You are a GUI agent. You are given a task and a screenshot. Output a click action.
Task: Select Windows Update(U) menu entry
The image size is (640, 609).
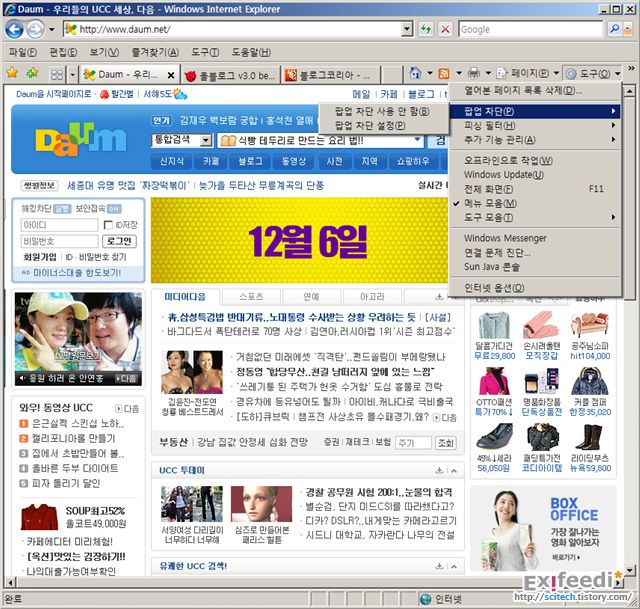coord(535,174)
